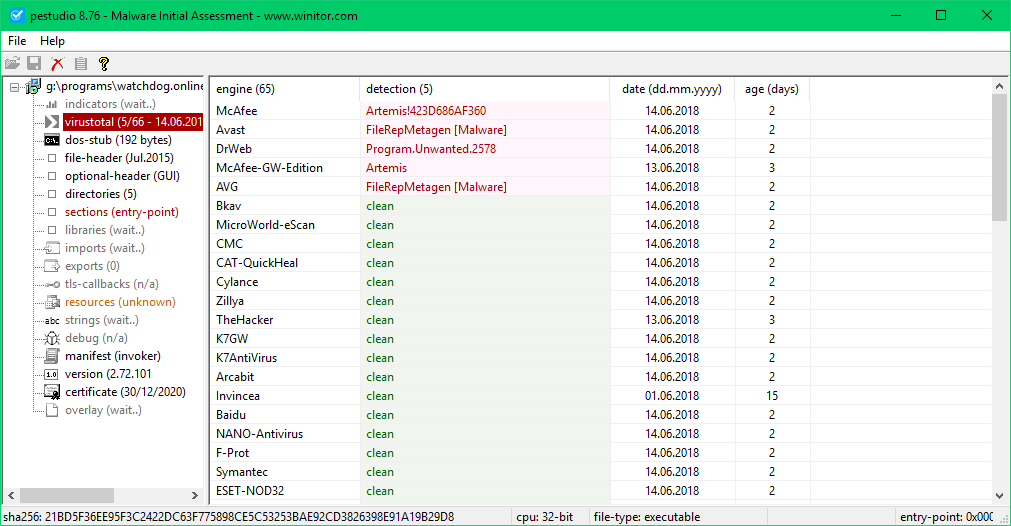Toggle the sections checkbox

click(x=52, y=212)
